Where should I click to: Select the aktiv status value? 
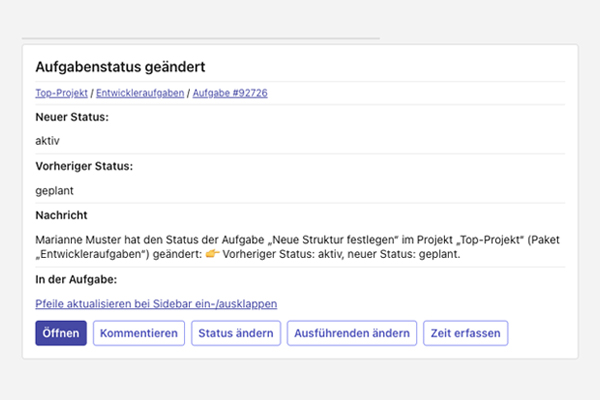tap(47, 141)
